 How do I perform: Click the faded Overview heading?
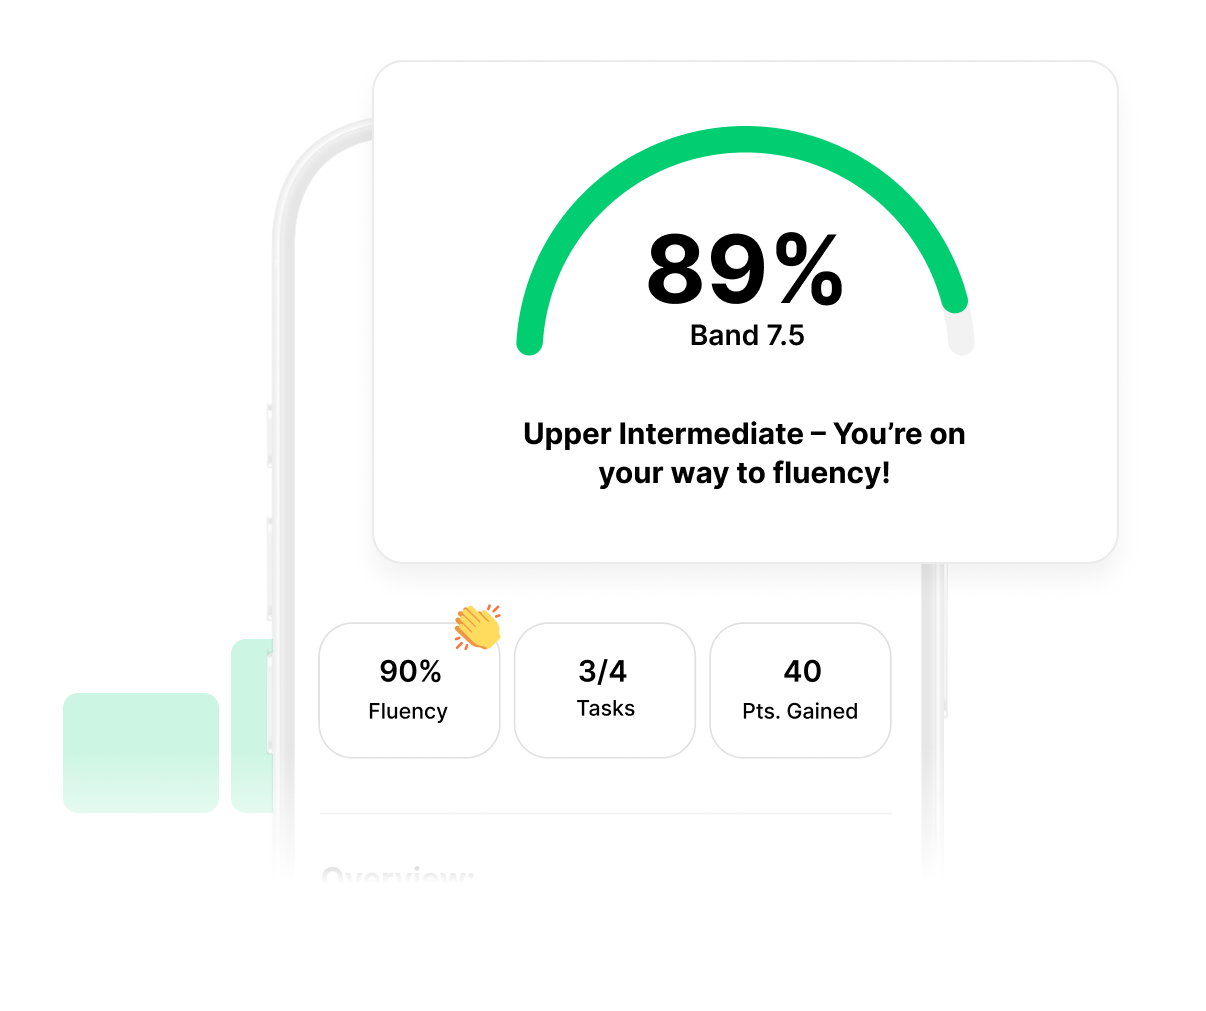[x=397, y=877]
